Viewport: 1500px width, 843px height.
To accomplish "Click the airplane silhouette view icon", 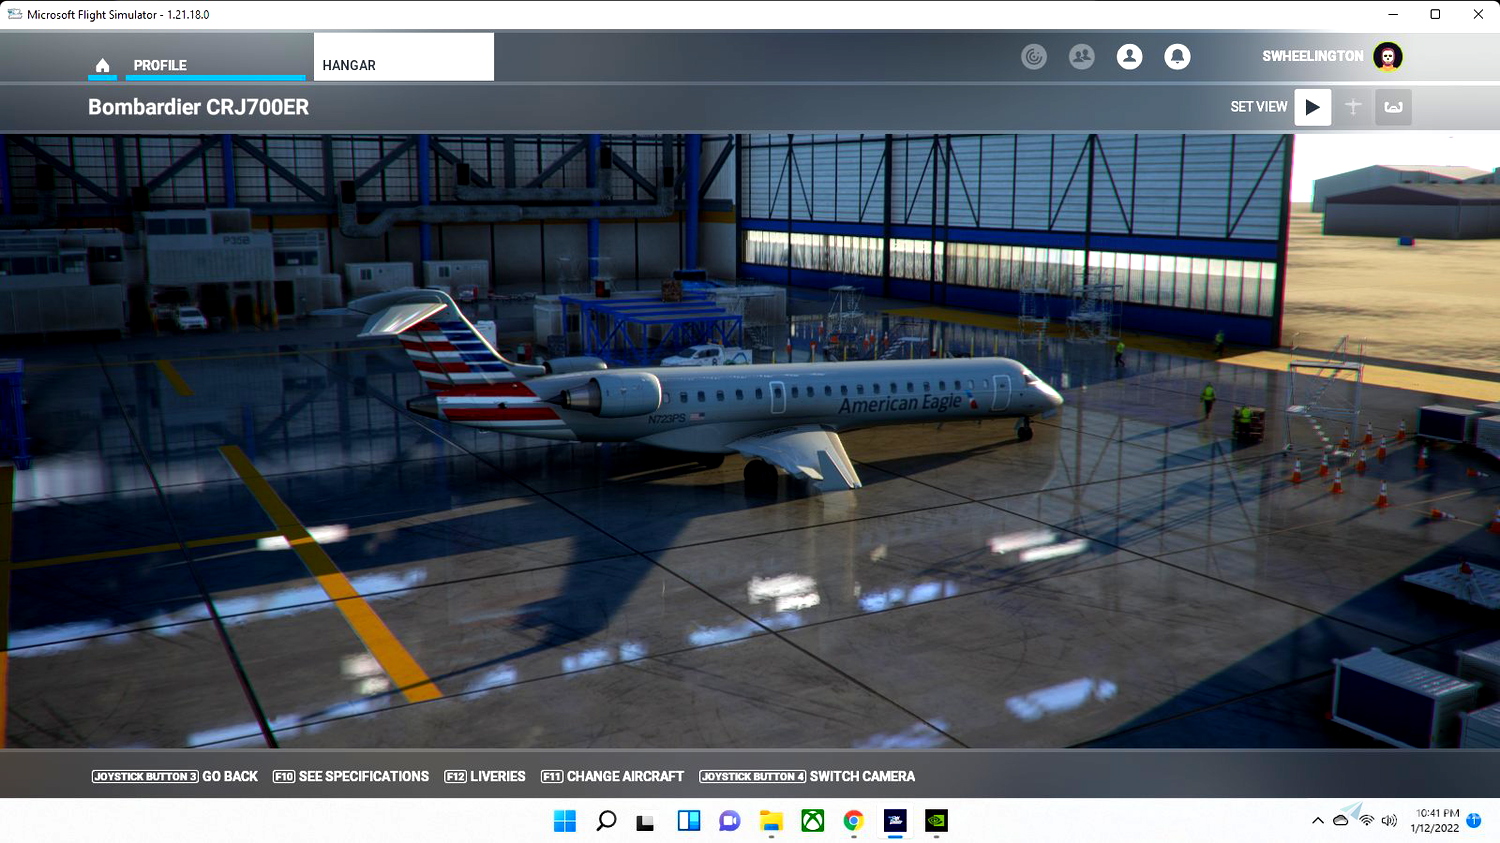I will [x=1353, y=107].
